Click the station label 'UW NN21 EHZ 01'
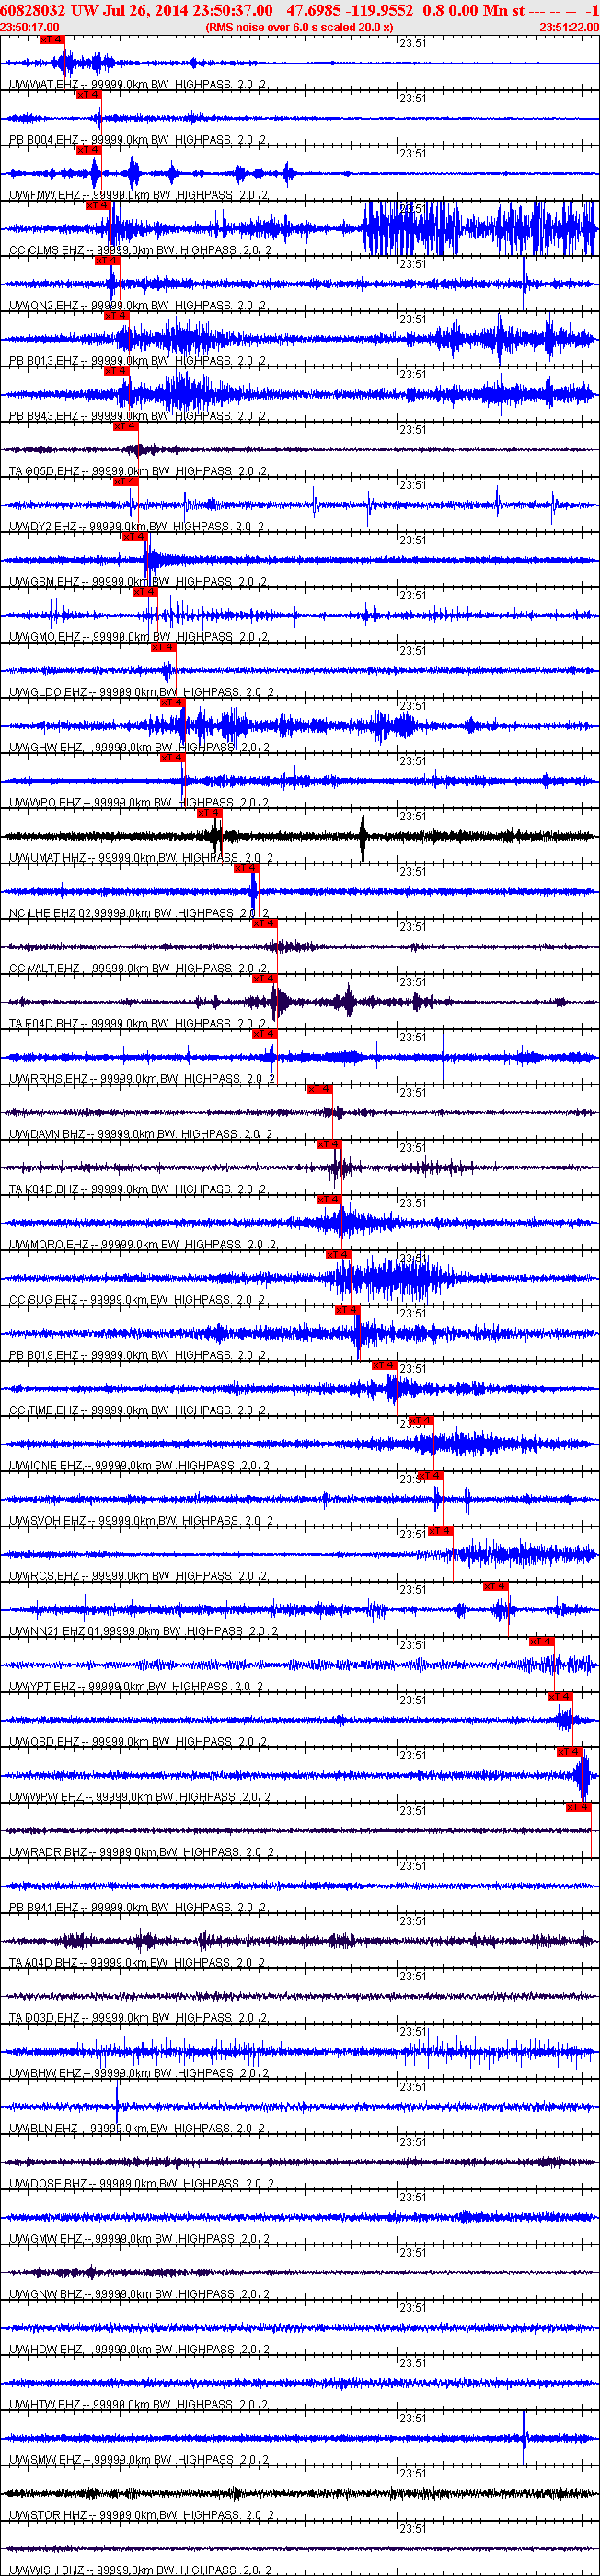This screenshot has height=2576, width=600. 55,1631
